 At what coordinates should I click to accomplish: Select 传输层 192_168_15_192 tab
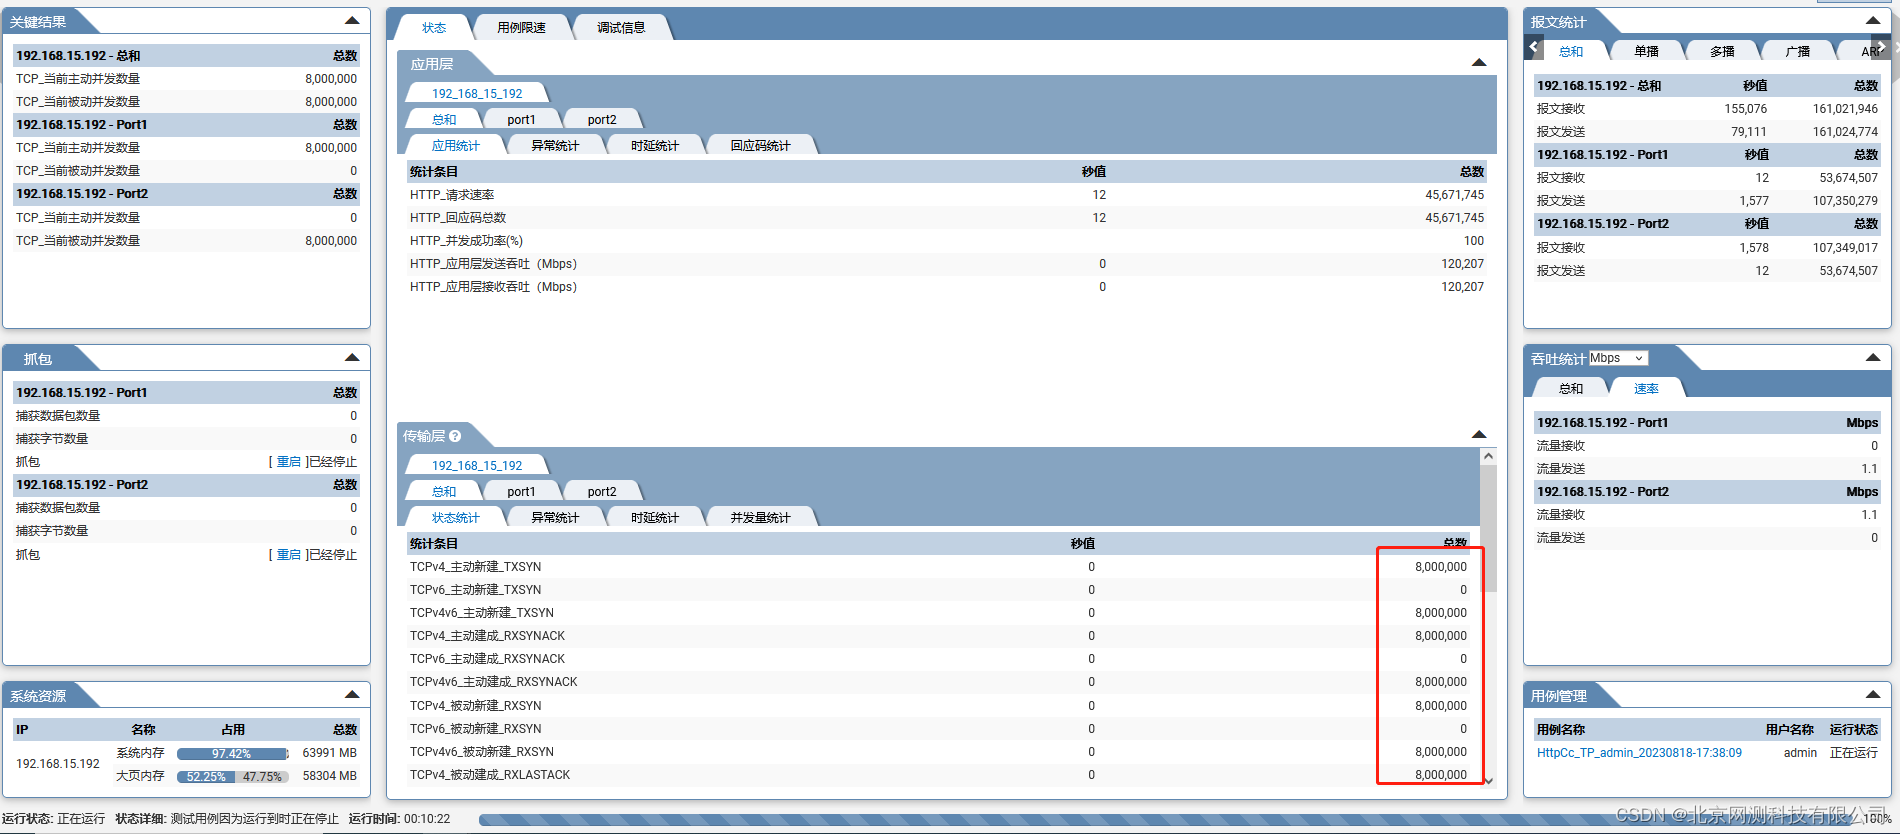tap(477, 466)
